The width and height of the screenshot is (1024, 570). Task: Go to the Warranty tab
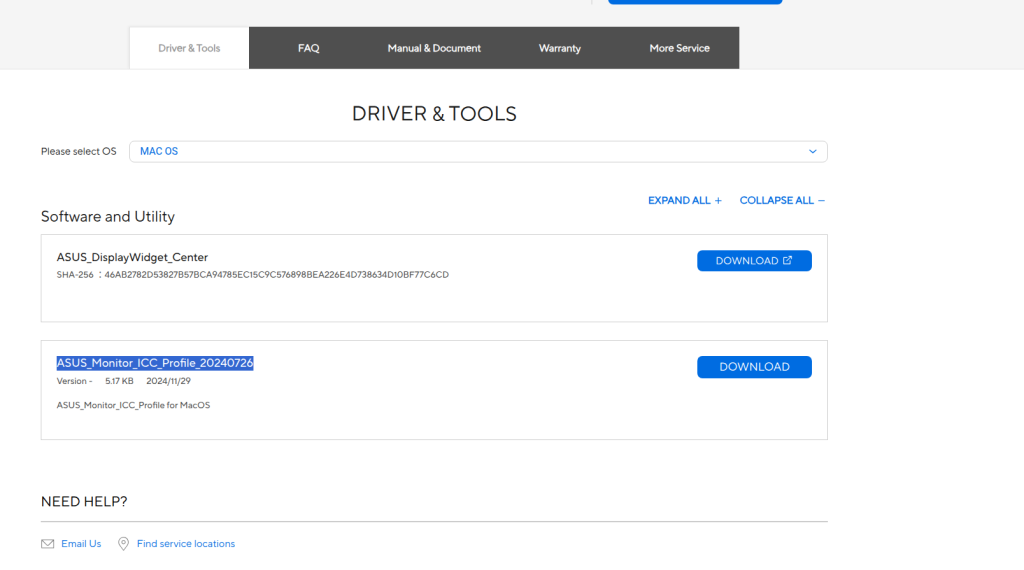[x=559, y=48]
